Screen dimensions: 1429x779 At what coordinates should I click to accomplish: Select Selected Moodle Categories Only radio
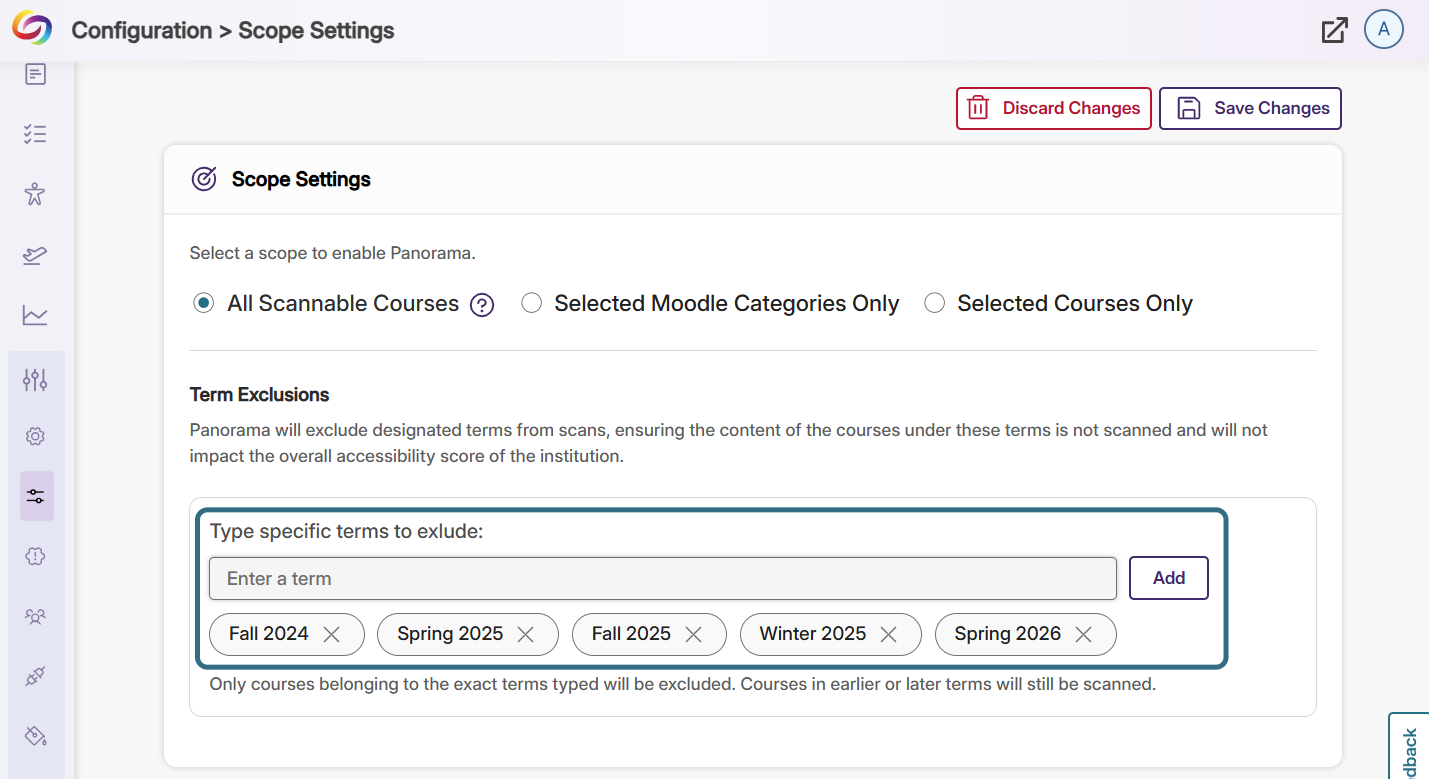pos(532,303)
